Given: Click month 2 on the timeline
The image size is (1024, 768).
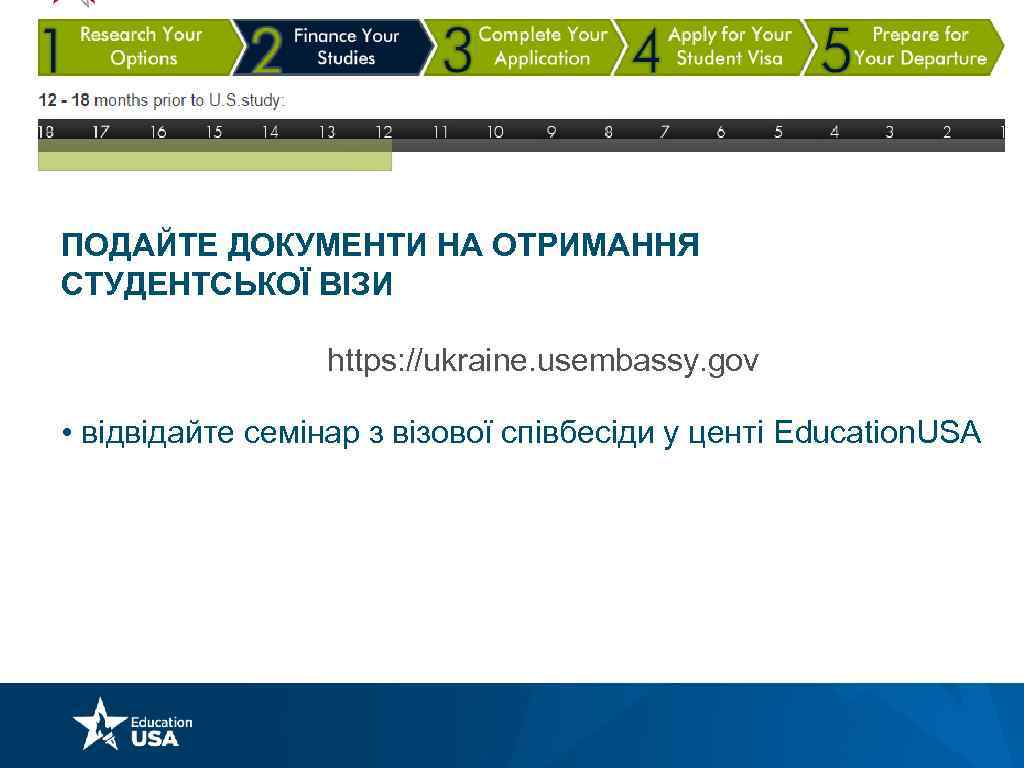Looking at the screenshot, I should pyautogui.click(x=947, y=132).
